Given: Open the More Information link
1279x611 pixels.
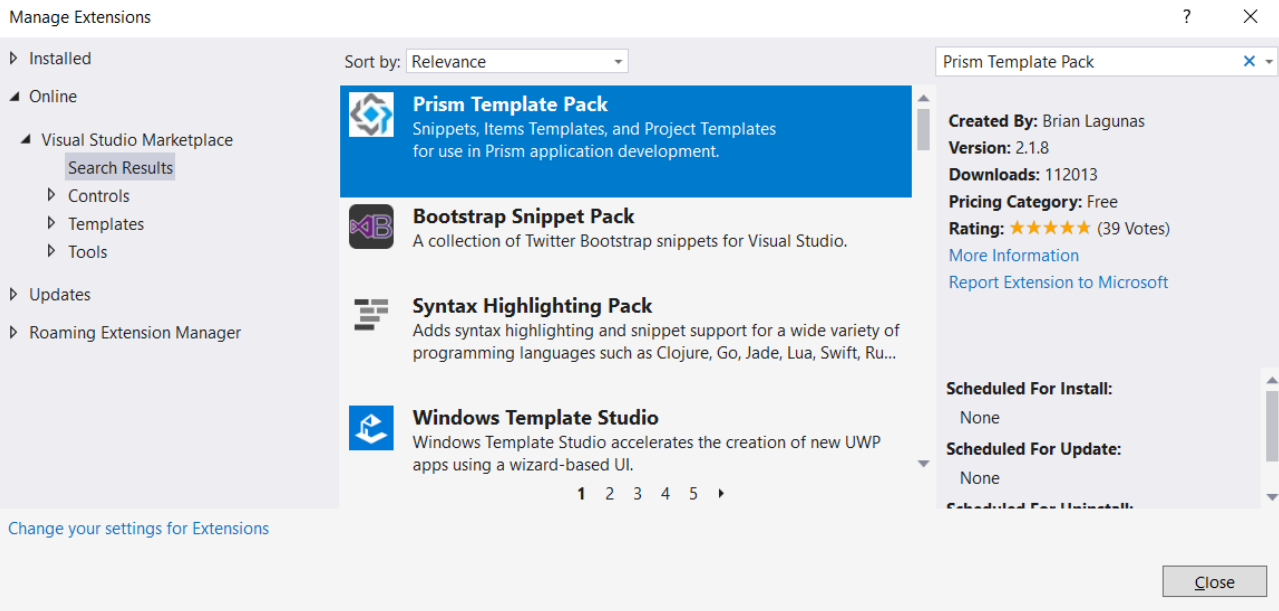Looking at the screenshot, I should 1013,256.
